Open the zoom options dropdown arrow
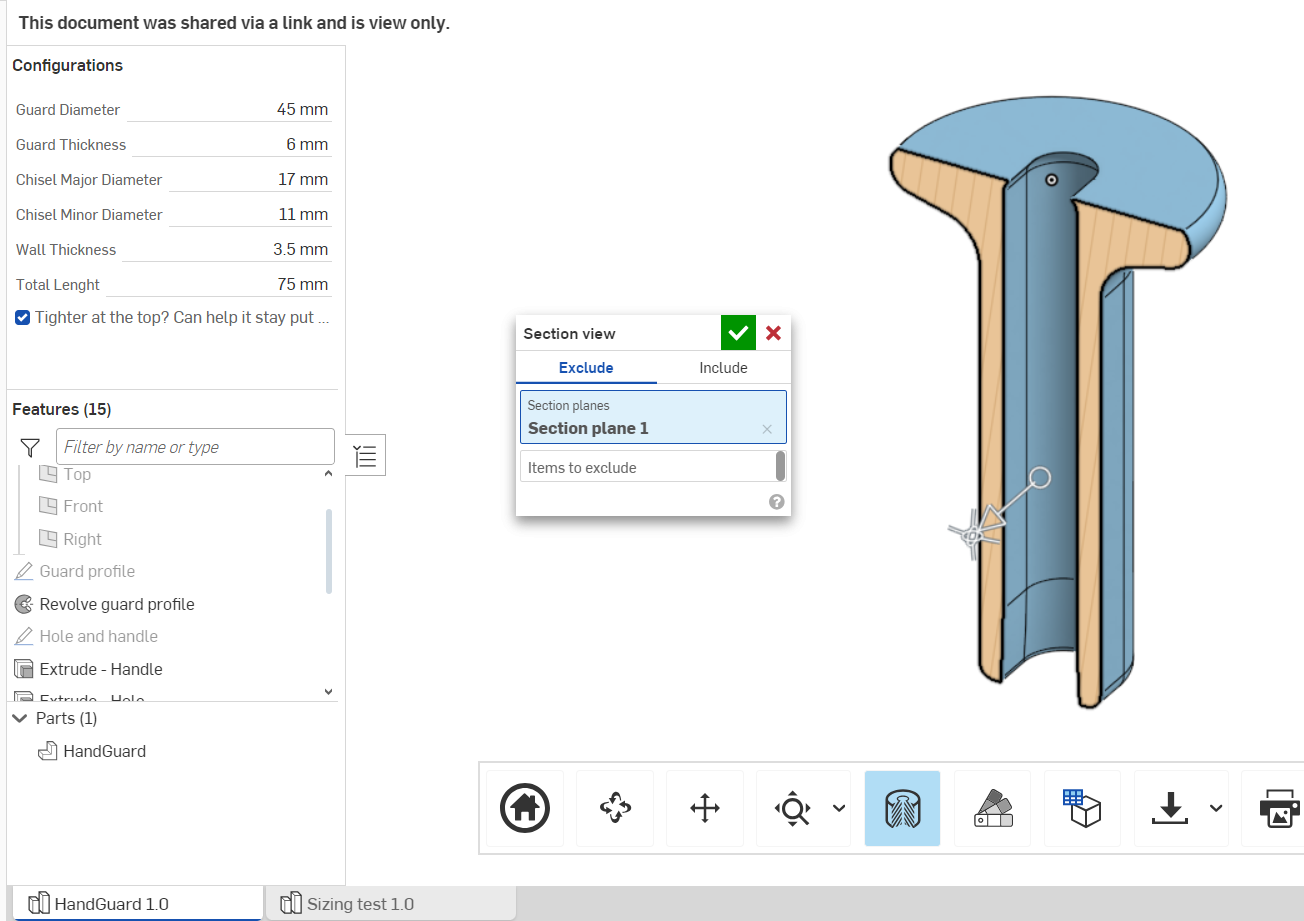 840,808
